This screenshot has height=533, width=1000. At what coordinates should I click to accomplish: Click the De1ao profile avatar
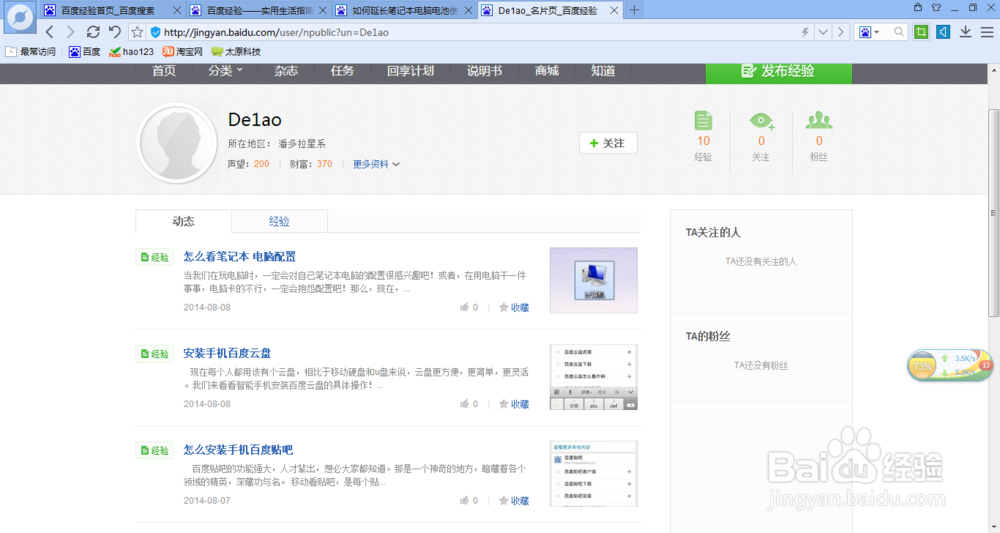[177, 143]
